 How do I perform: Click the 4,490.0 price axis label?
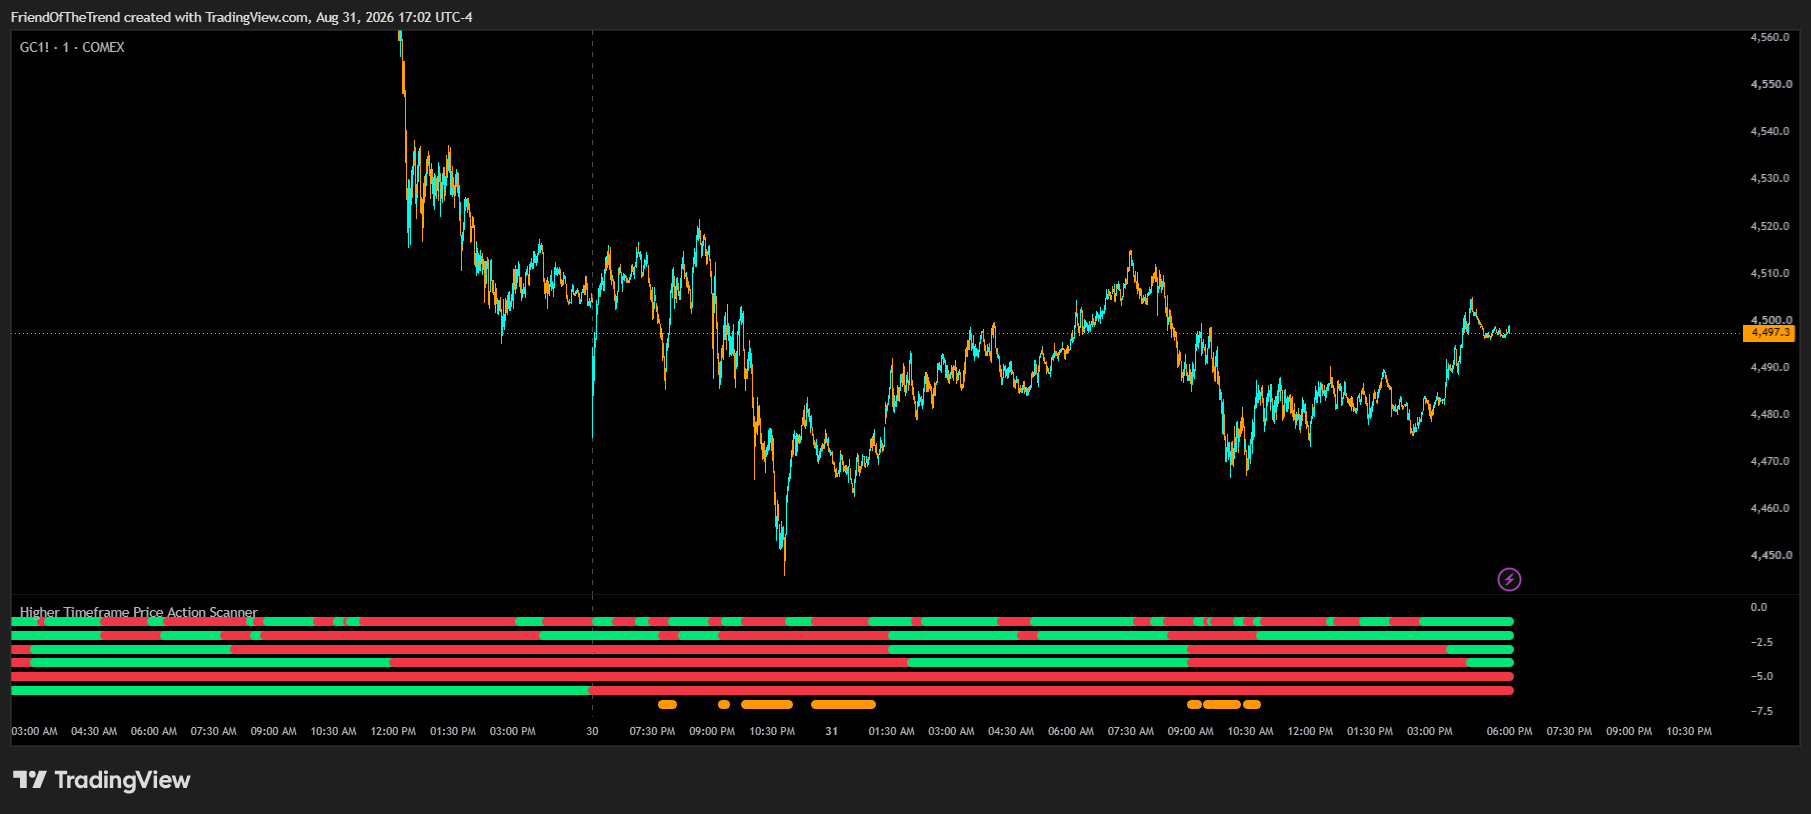[1770, 367]
